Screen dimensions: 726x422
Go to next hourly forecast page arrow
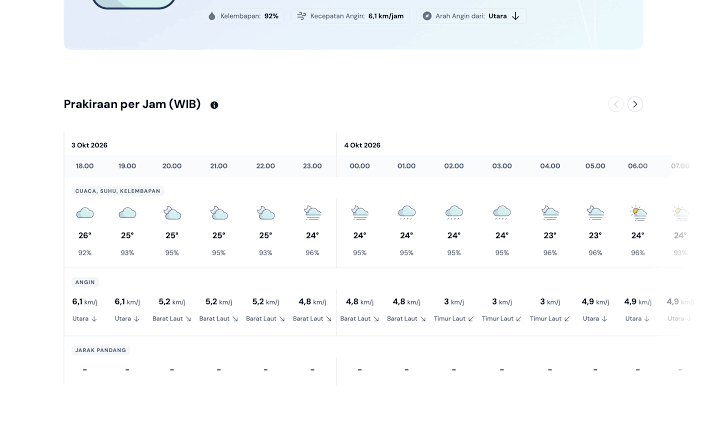click(635, 104)
